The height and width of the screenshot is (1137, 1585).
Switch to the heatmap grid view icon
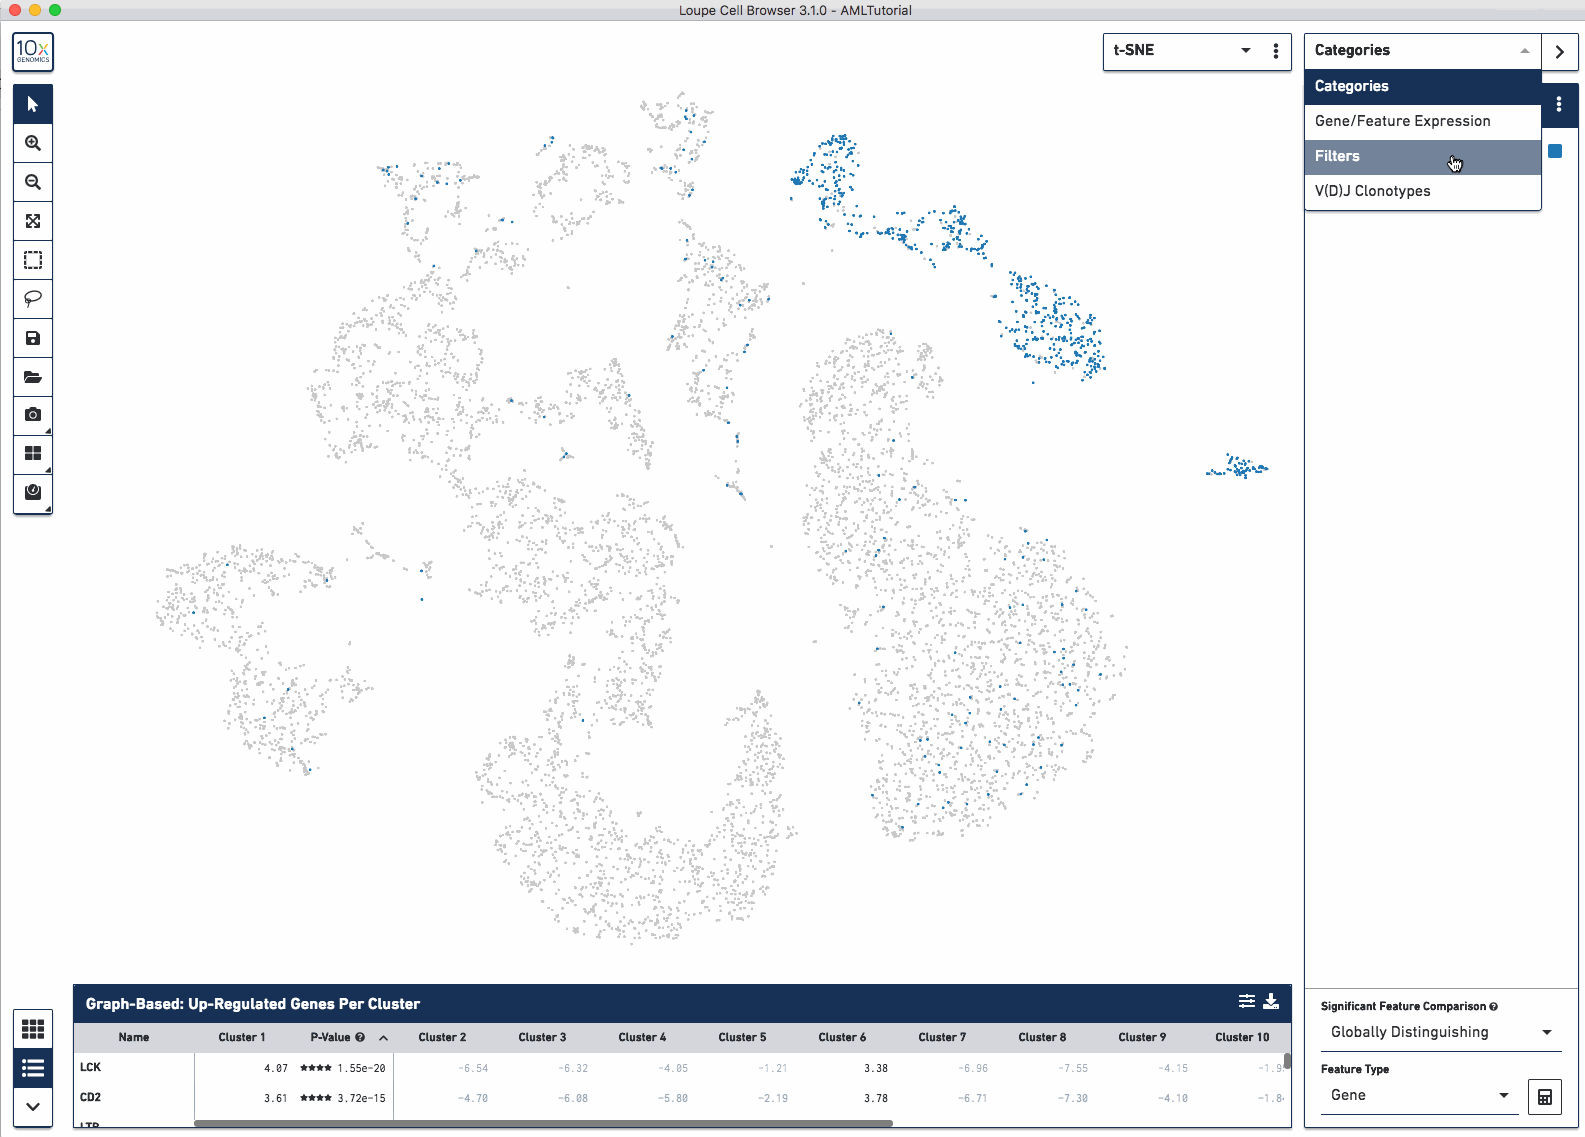[33, 1029]
